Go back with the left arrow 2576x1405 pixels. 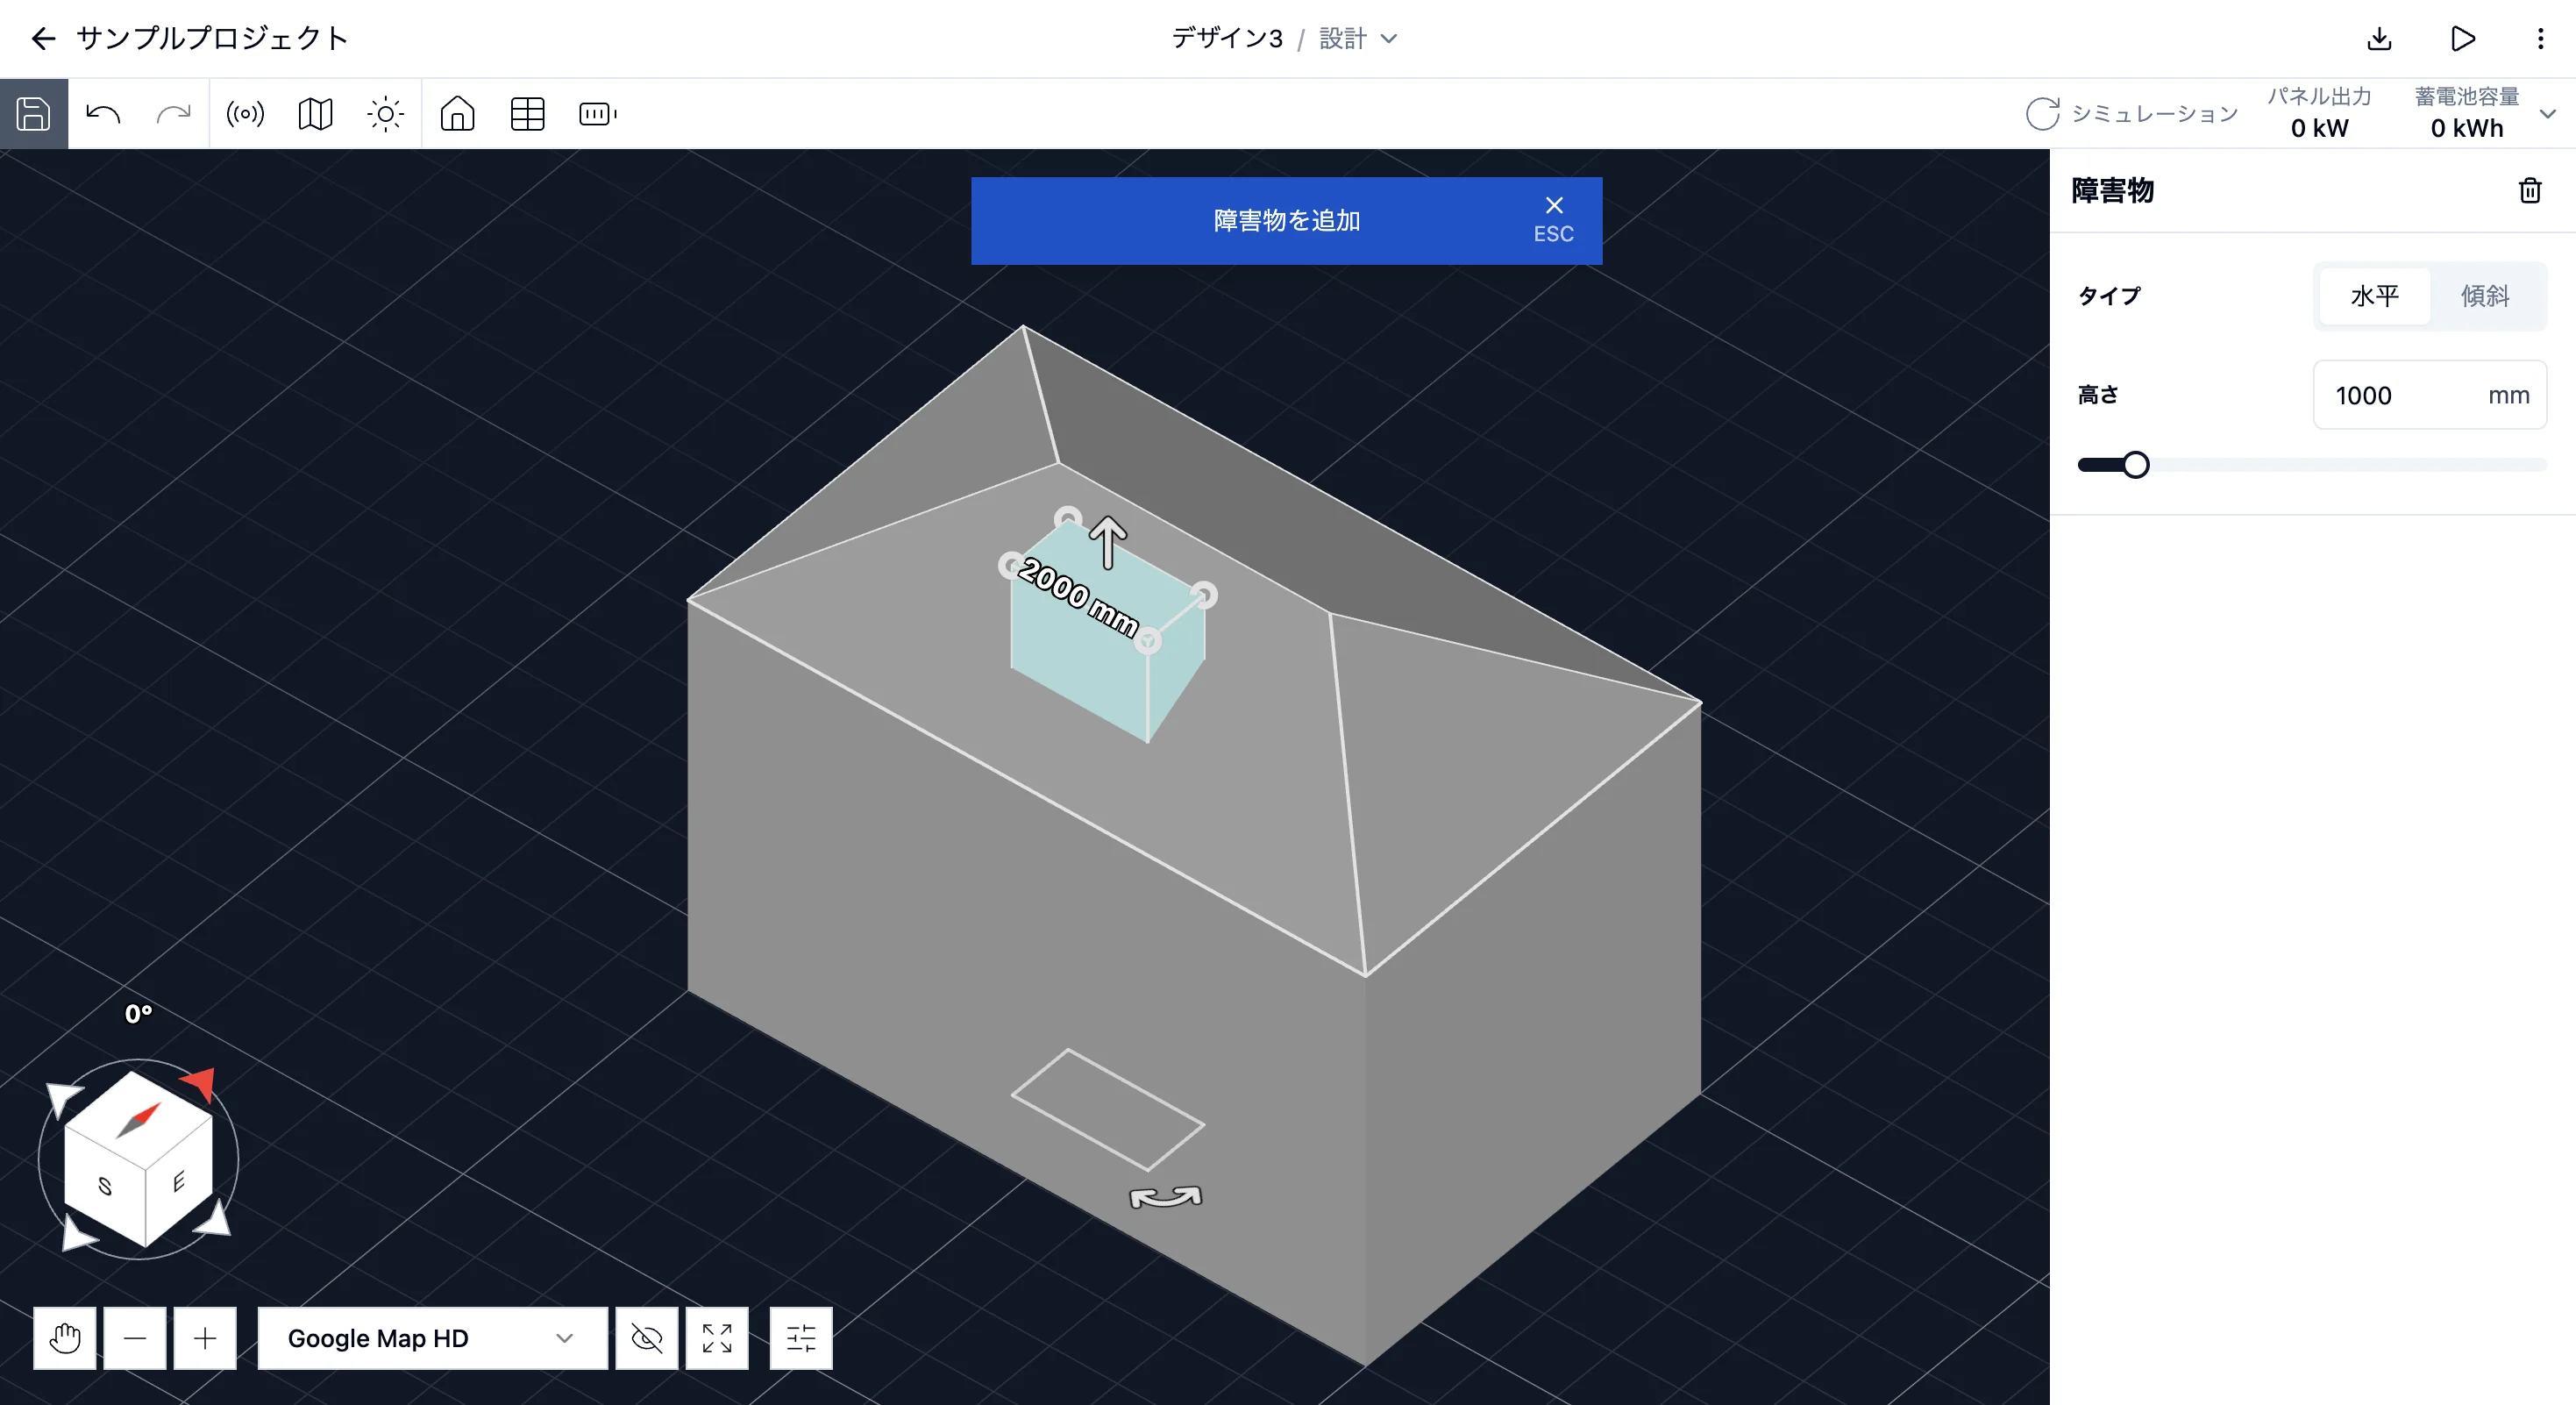coord(43,39)
